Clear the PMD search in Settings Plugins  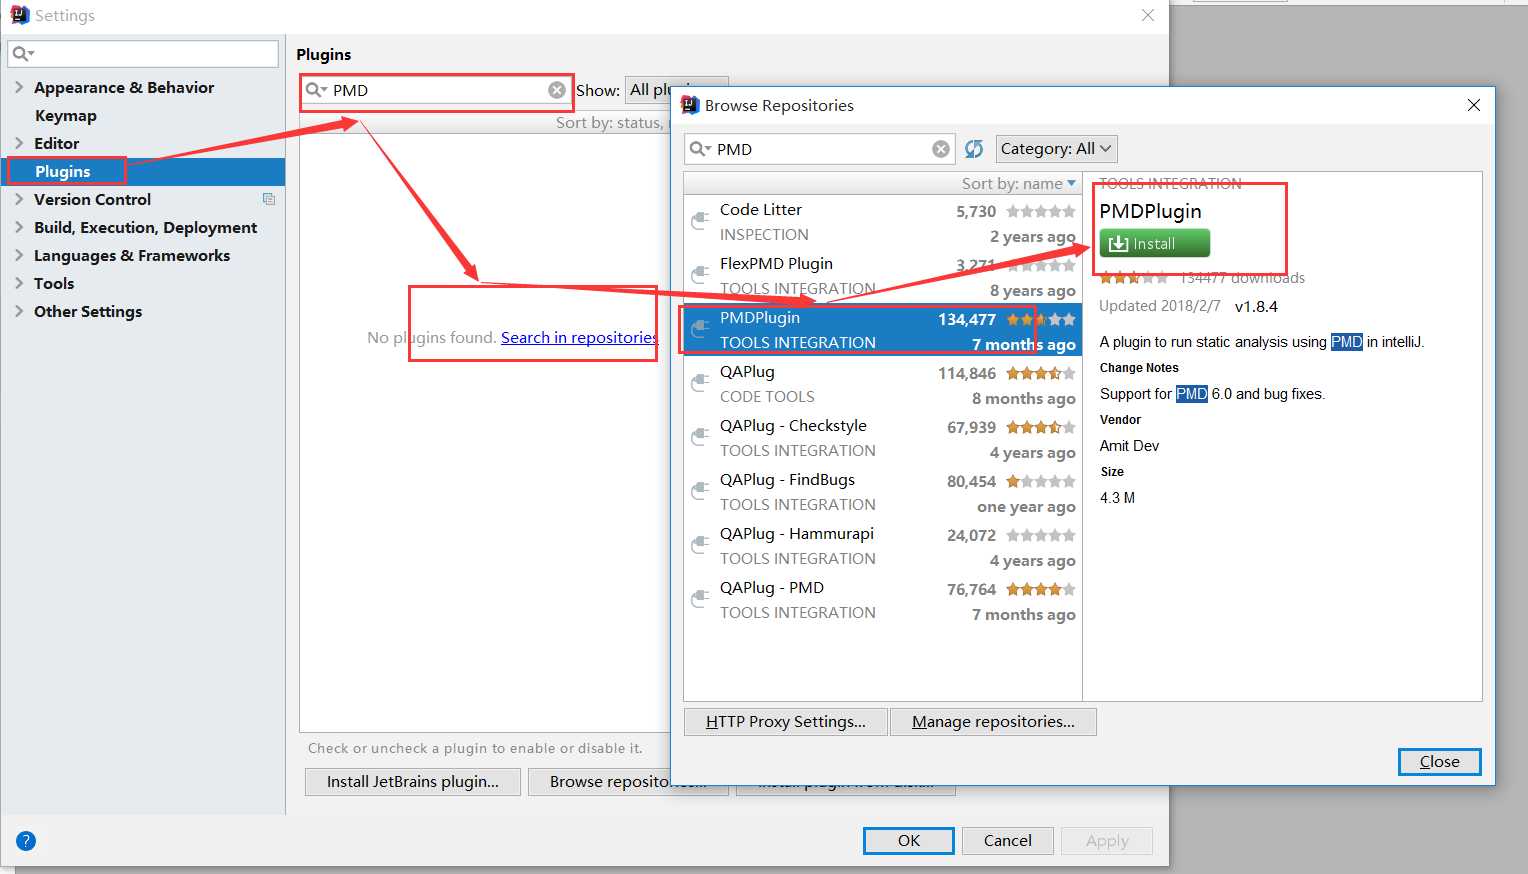[x=557, y=90]
